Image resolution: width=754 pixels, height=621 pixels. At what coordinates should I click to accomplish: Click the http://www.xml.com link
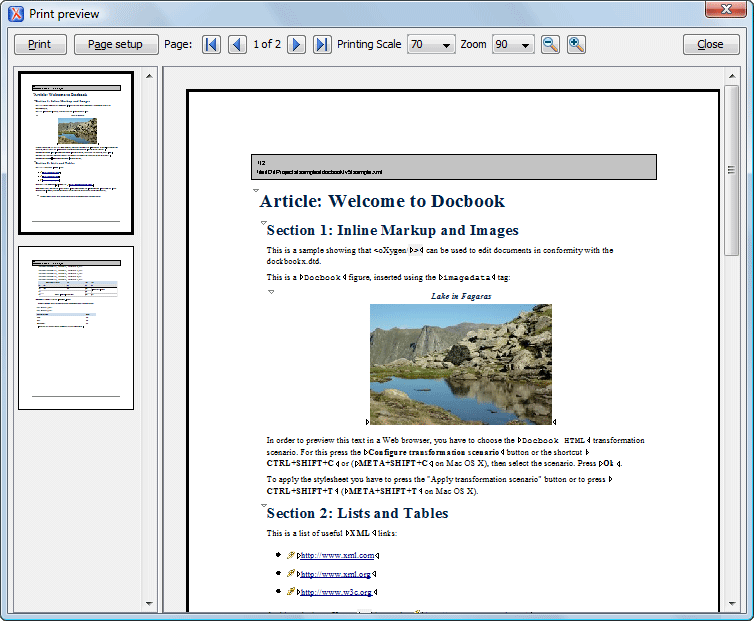[337, 555]
